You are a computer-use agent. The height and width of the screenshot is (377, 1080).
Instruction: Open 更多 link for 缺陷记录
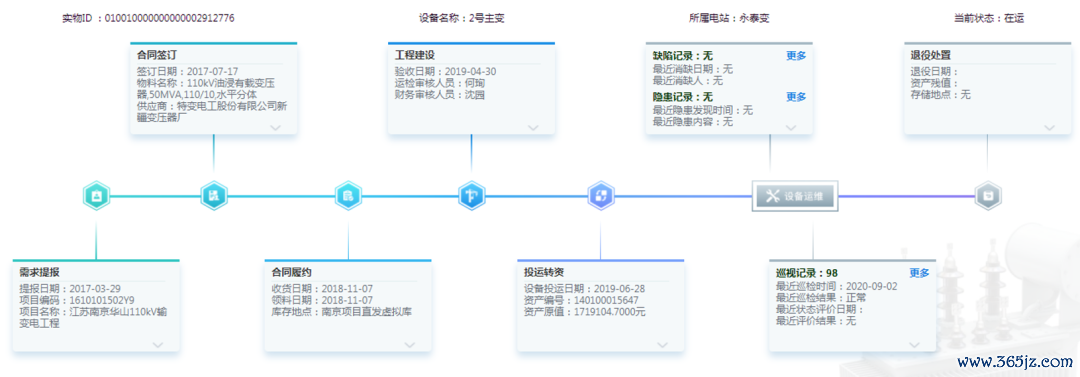[796, 56]
